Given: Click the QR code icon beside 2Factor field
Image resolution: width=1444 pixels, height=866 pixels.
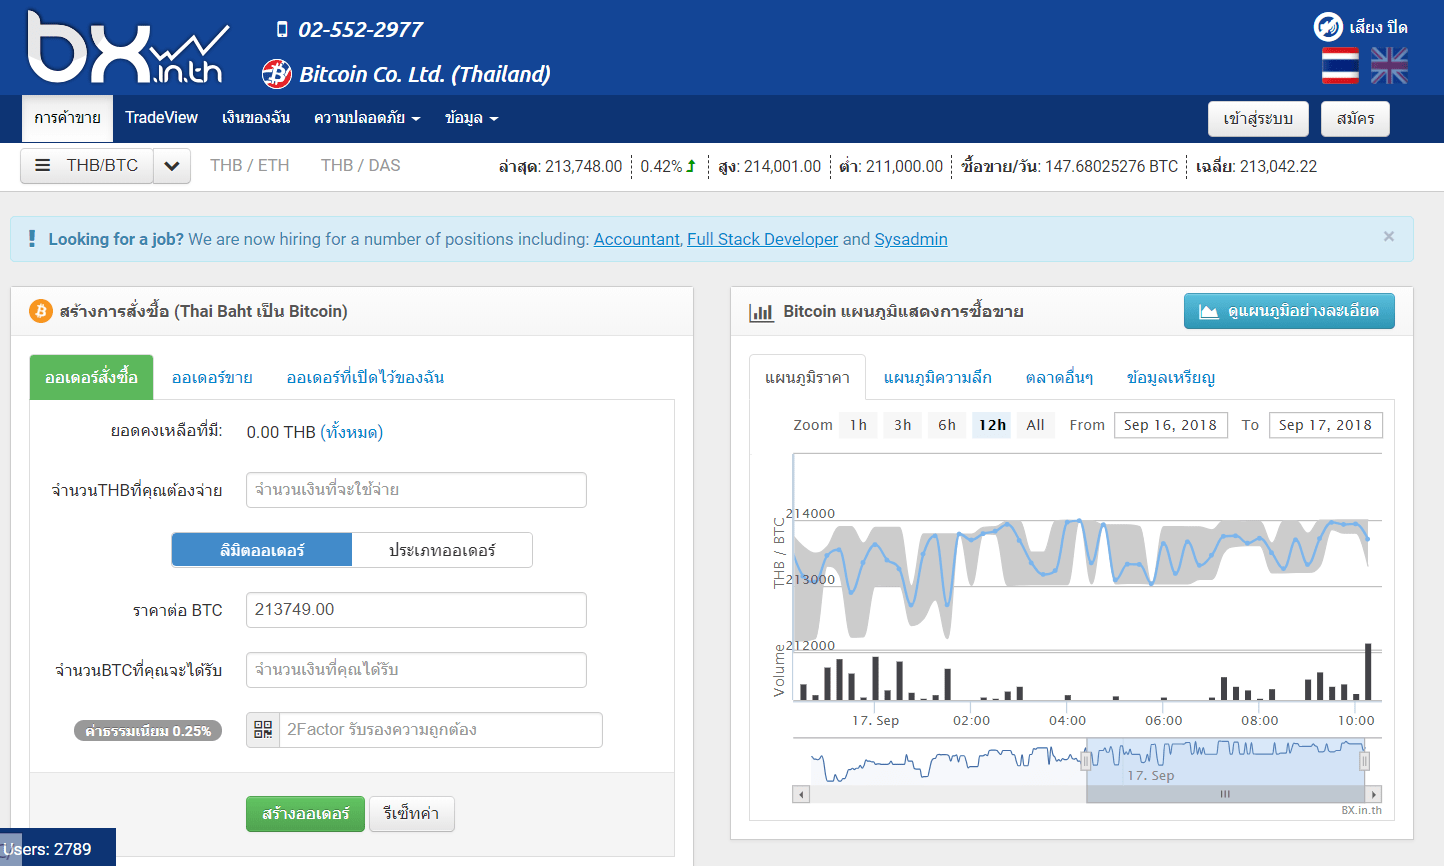Looking at the screenshot, I should pos(263,730).
